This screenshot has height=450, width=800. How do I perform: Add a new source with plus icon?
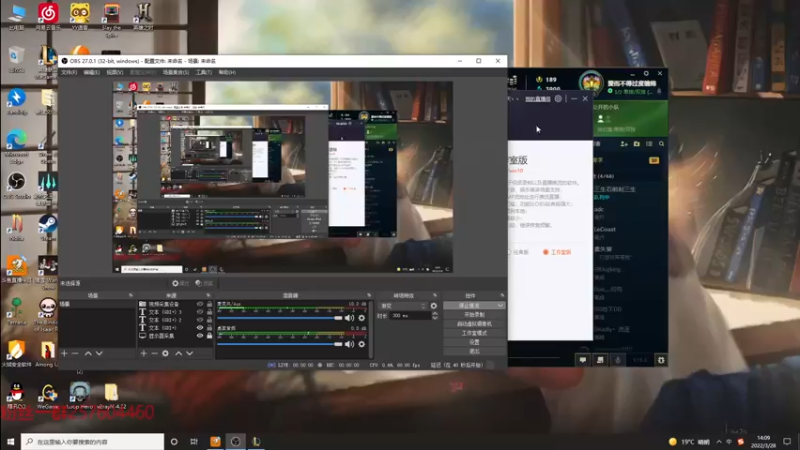pyautogui.click(x=143, y=353)
